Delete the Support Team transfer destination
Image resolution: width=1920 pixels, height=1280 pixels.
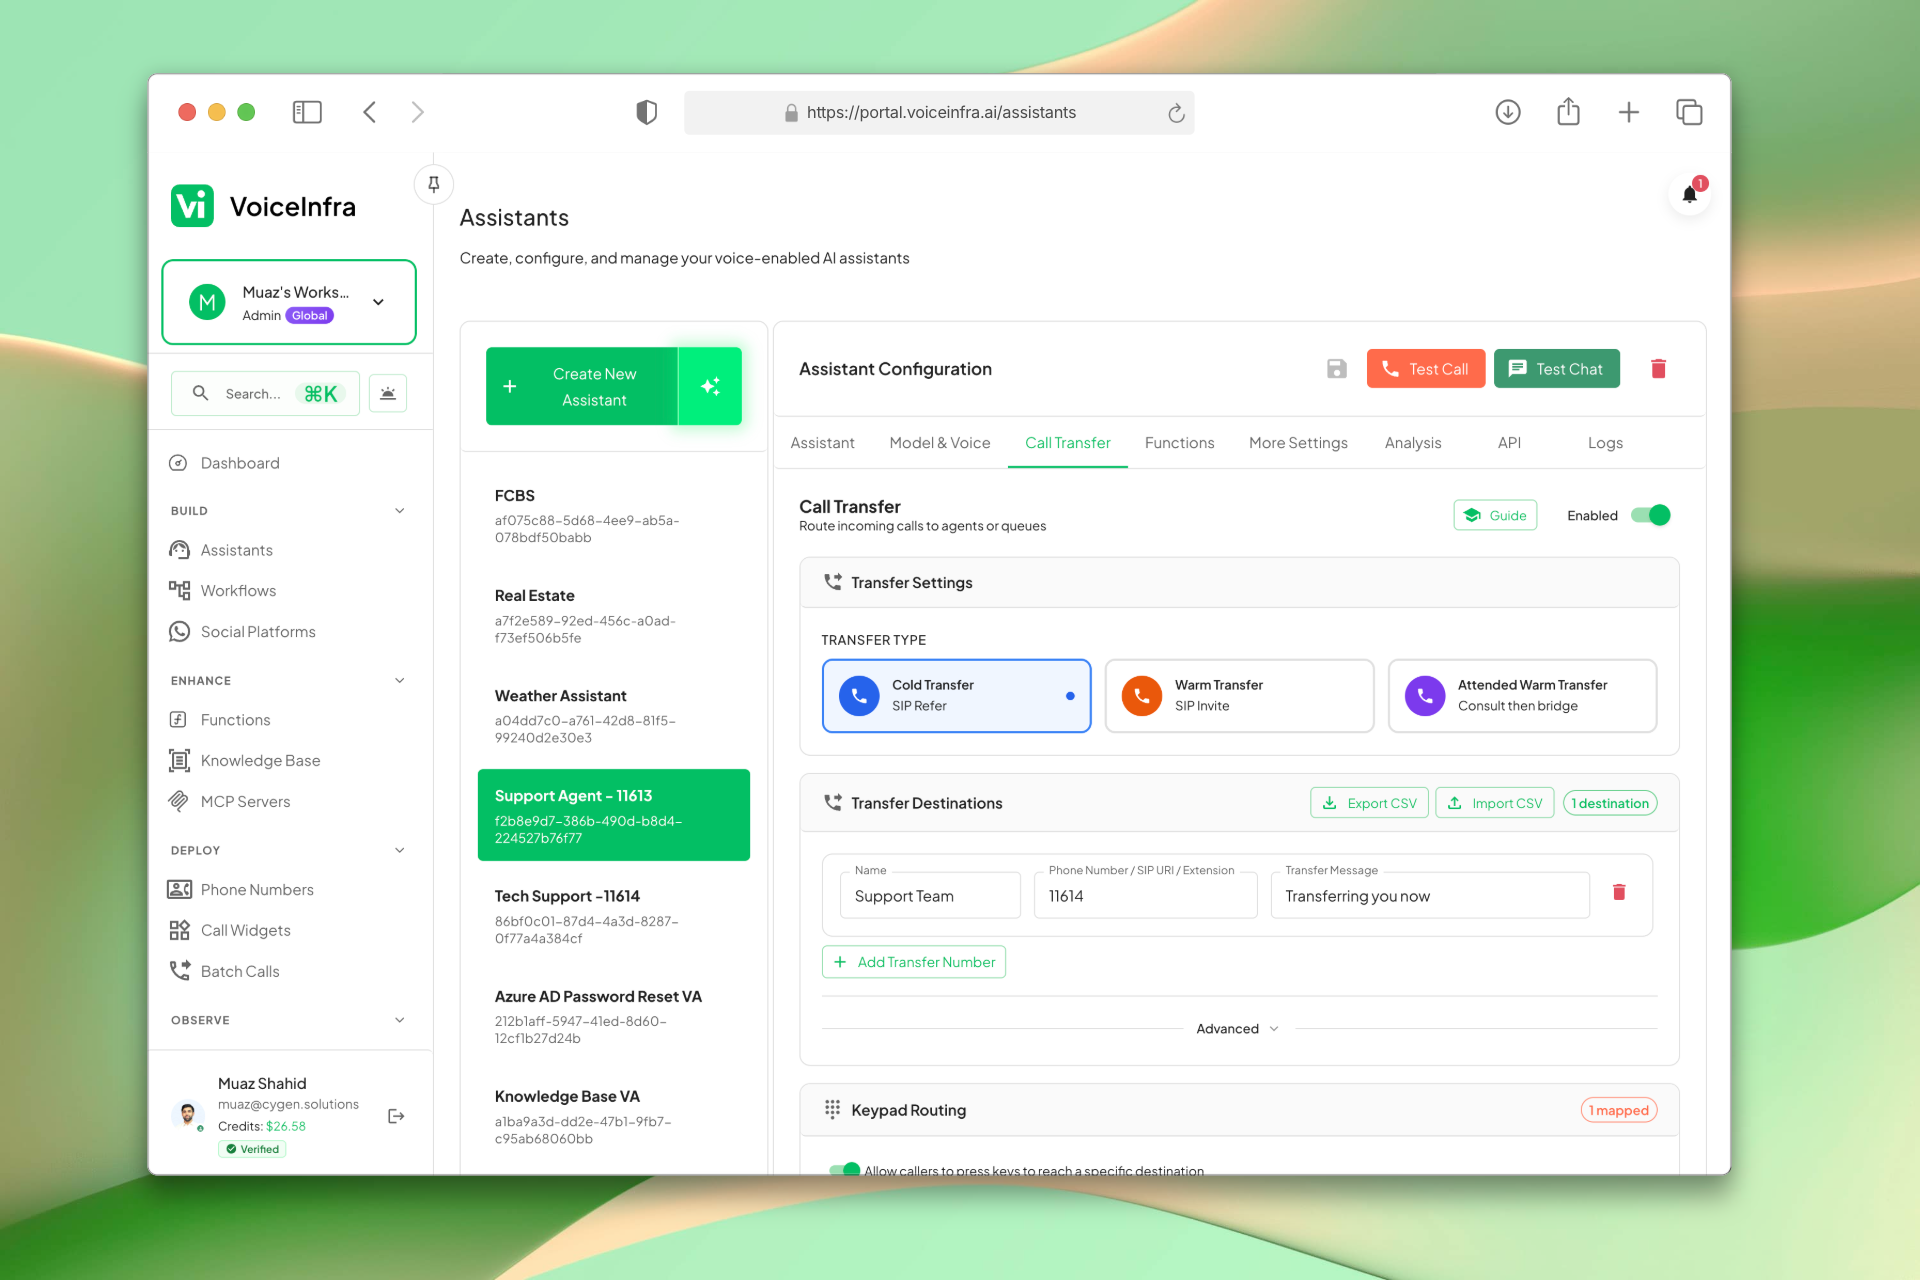point(1619,892)
